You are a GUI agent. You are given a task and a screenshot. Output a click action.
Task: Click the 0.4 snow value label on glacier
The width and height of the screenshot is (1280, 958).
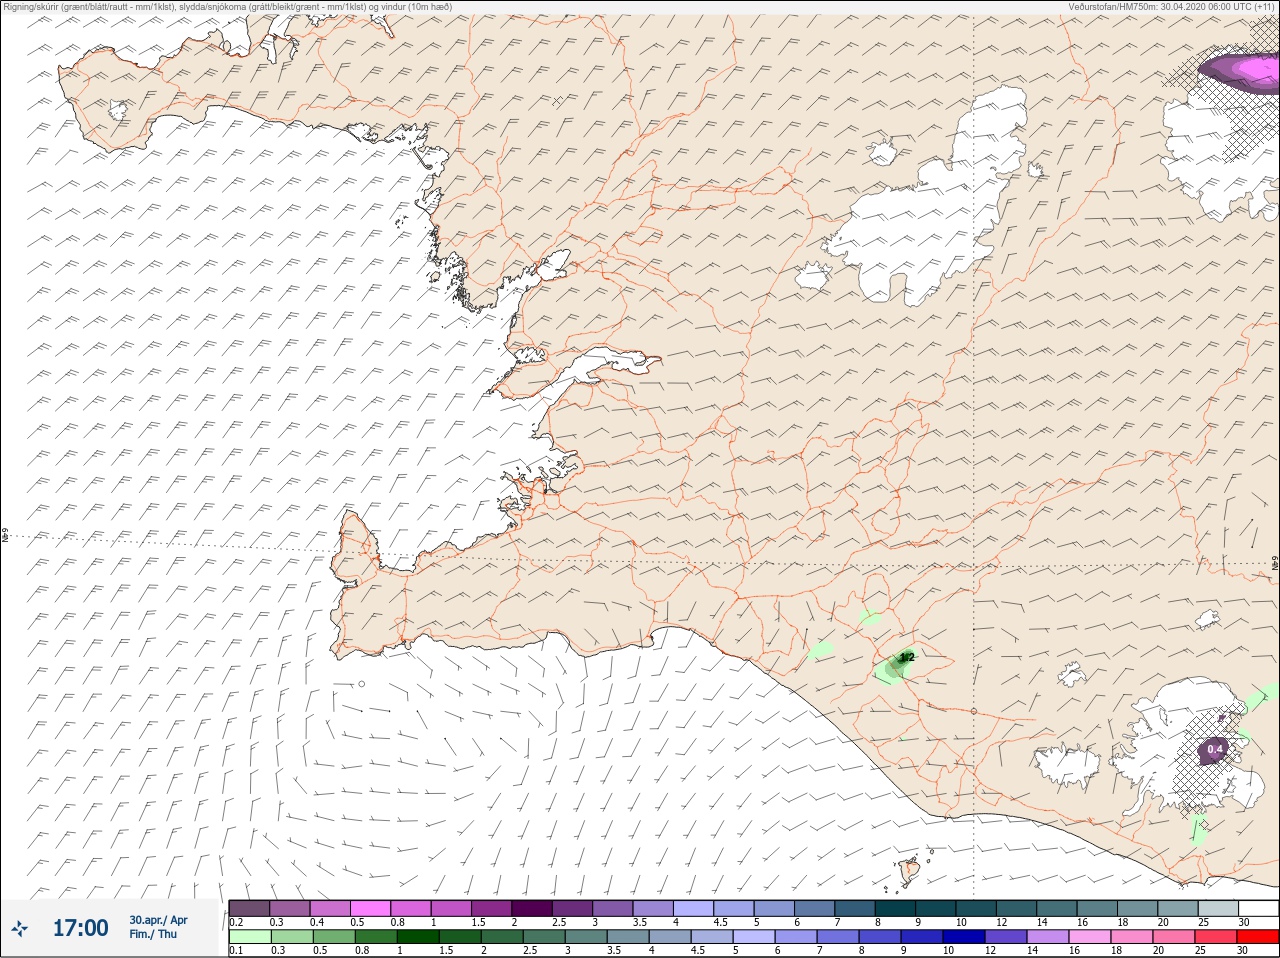(x=1215, y=749)
